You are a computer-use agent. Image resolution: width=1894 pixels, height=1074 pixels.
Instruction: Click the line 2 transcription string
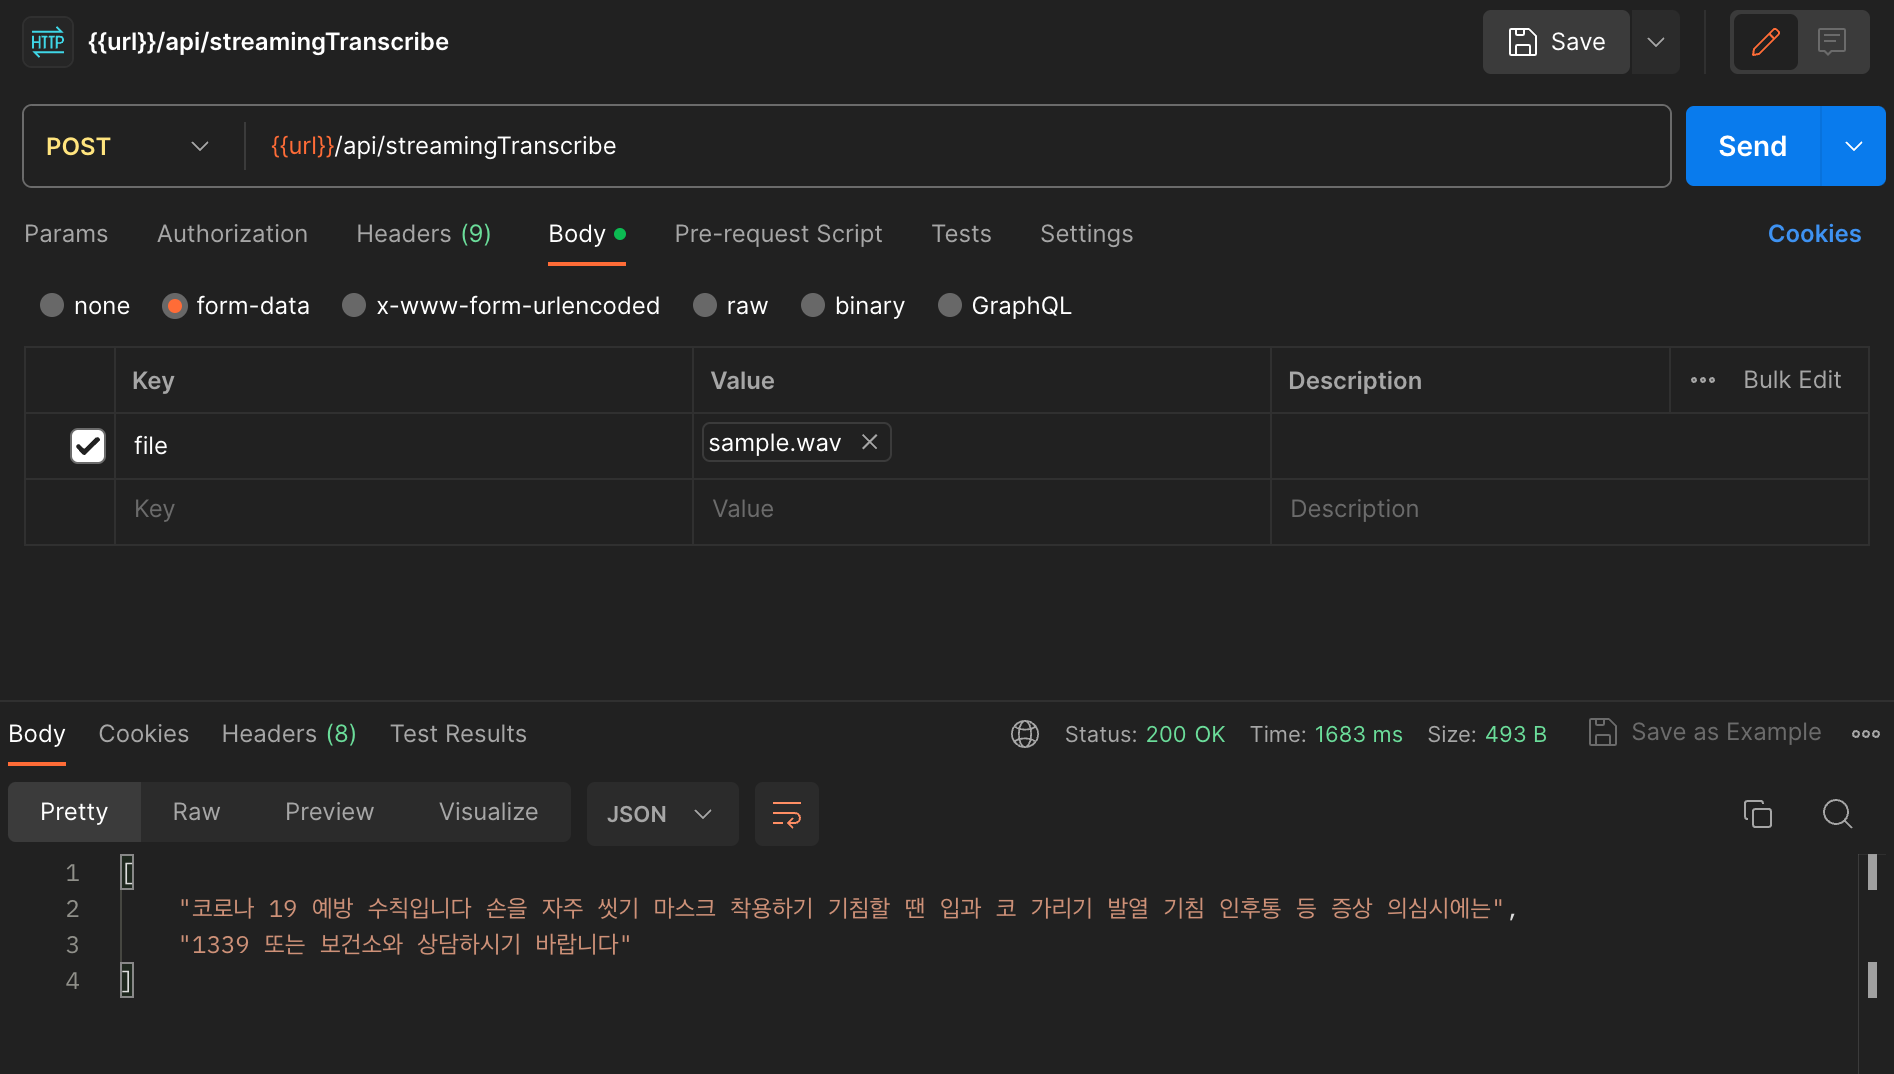pos(843,908)
